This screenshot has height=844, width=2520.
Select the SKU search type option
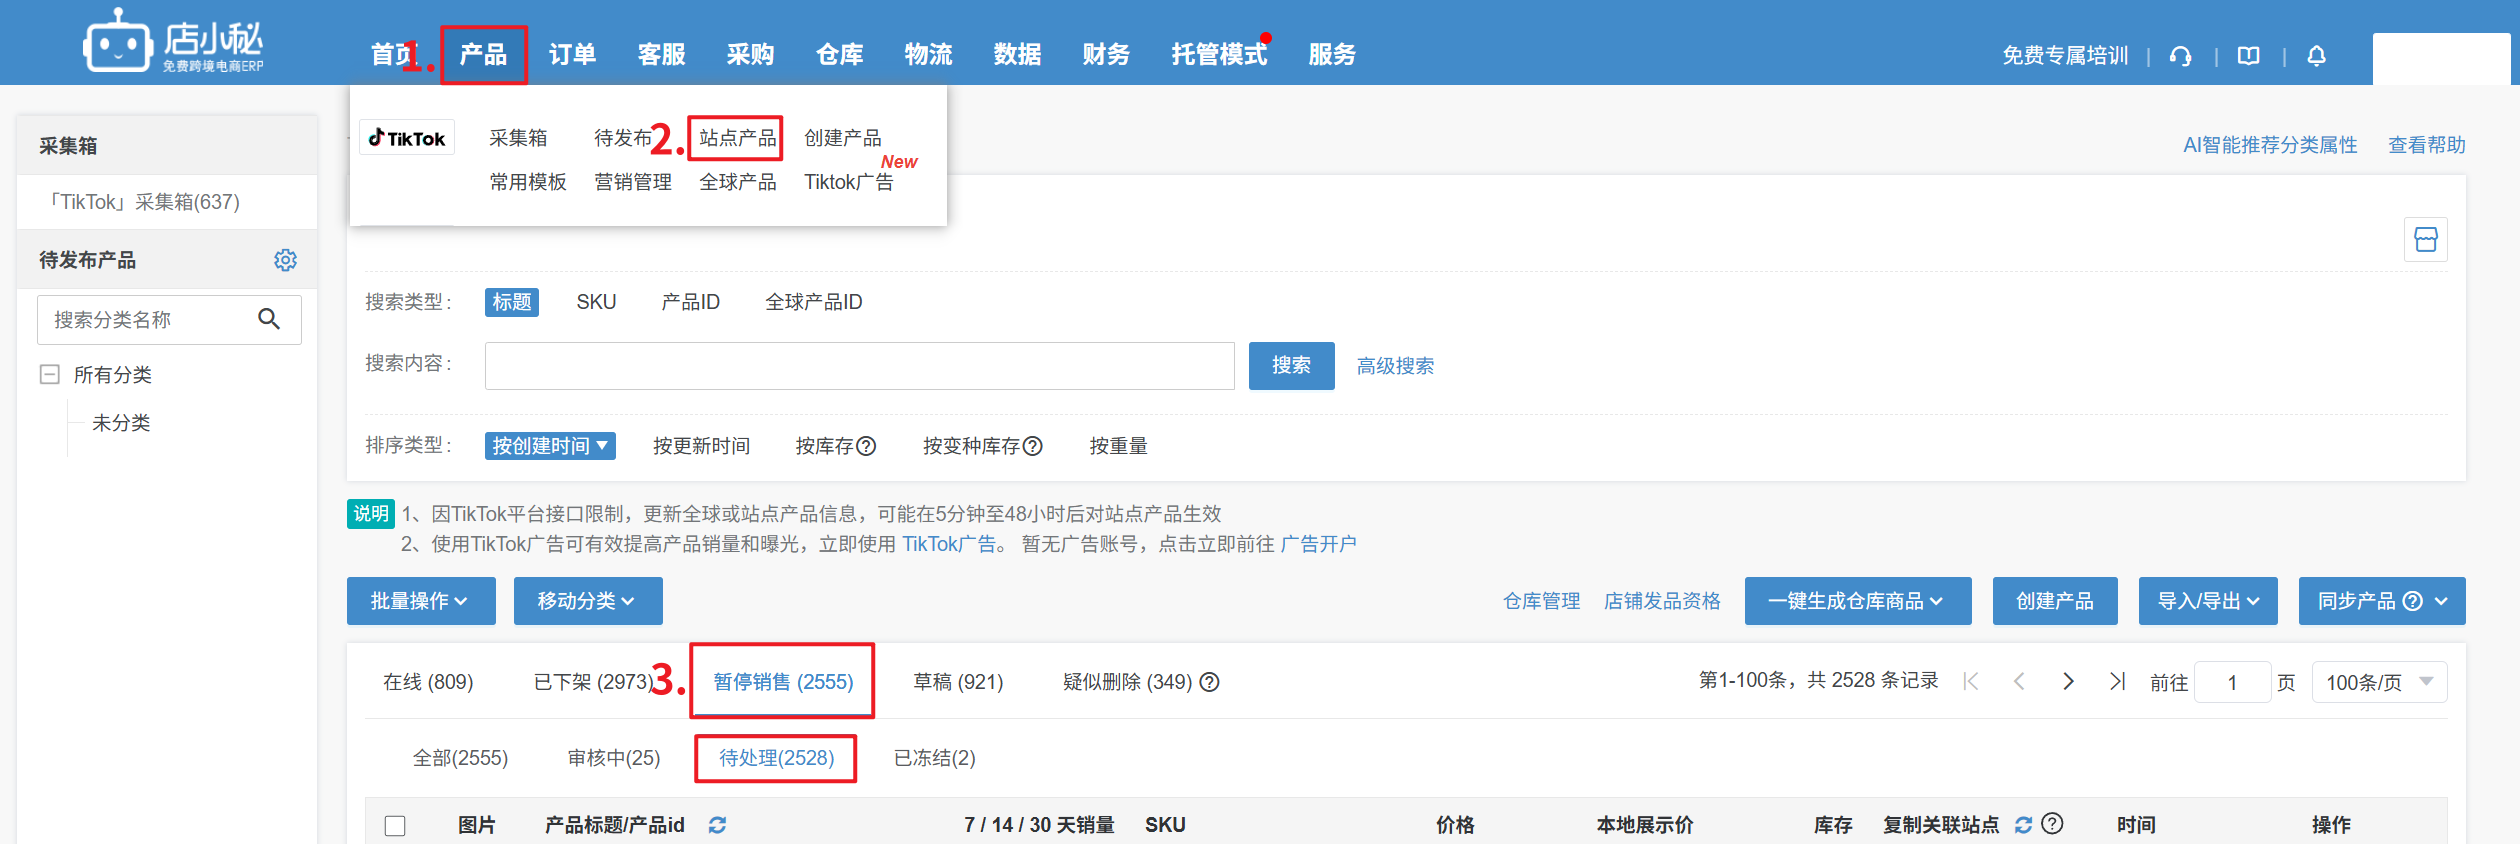point(596,302)
